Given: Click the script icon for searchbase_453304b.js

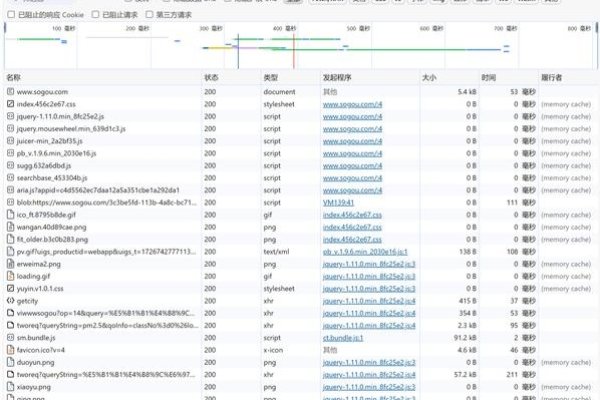Looking at the screenshot, I should click(x=10, y=178).
